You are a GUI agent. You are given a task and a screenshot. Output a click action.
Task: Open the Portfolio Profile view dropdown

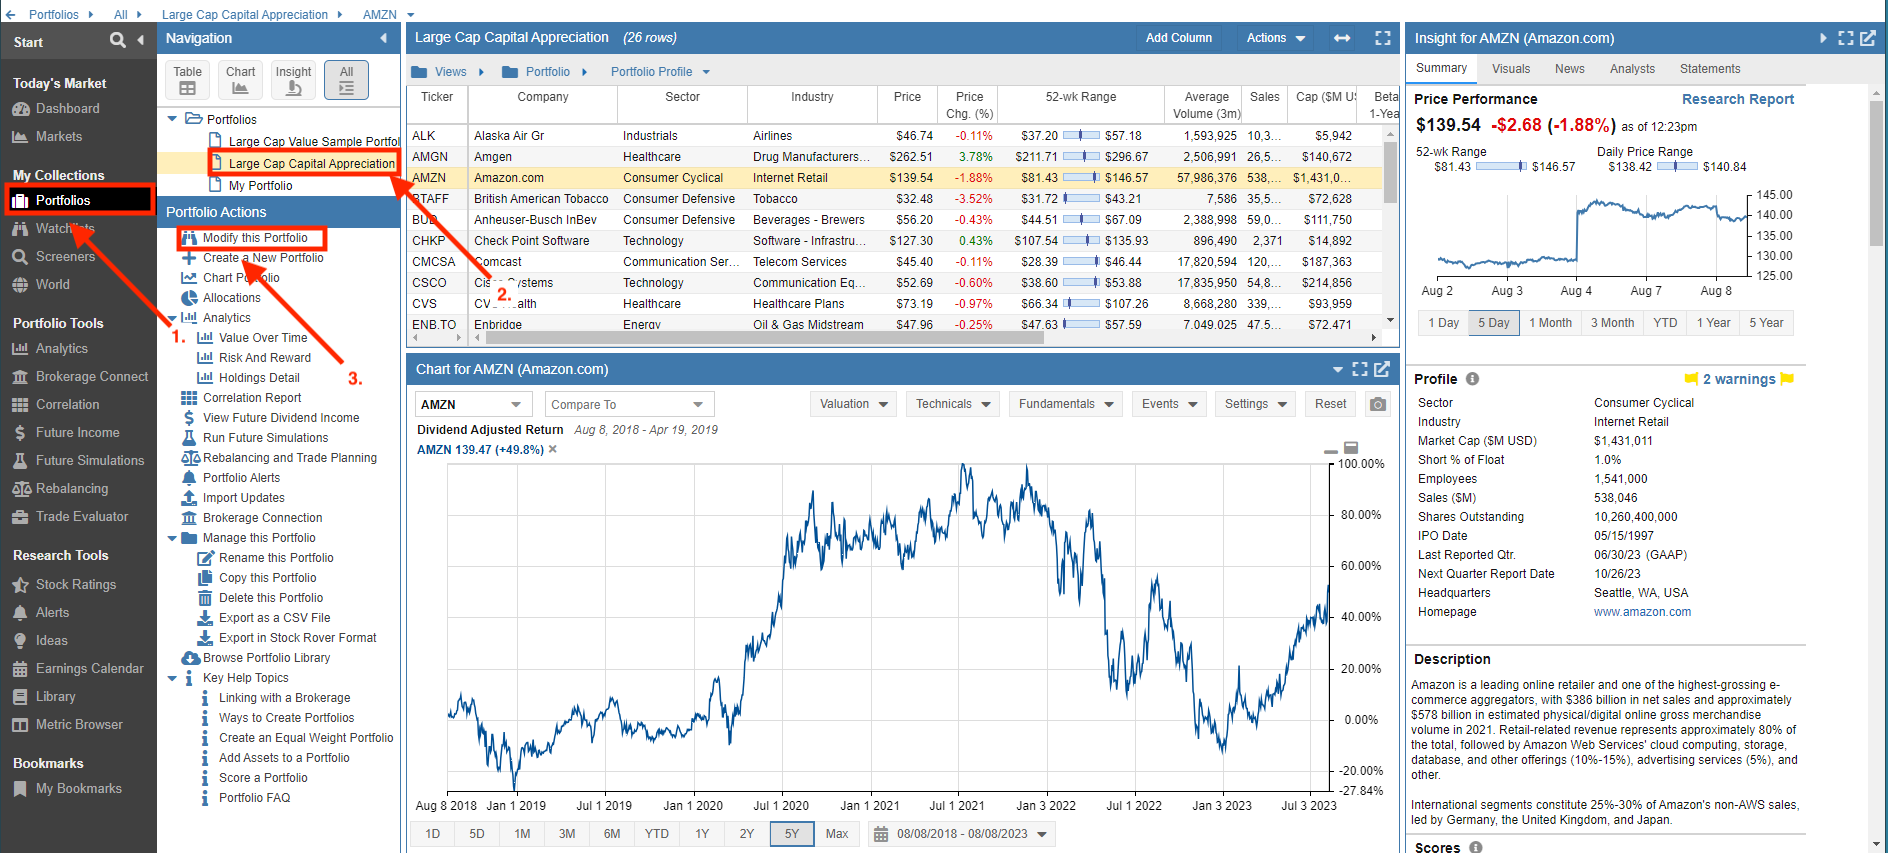pyautogui.click(x=660, y=72)
